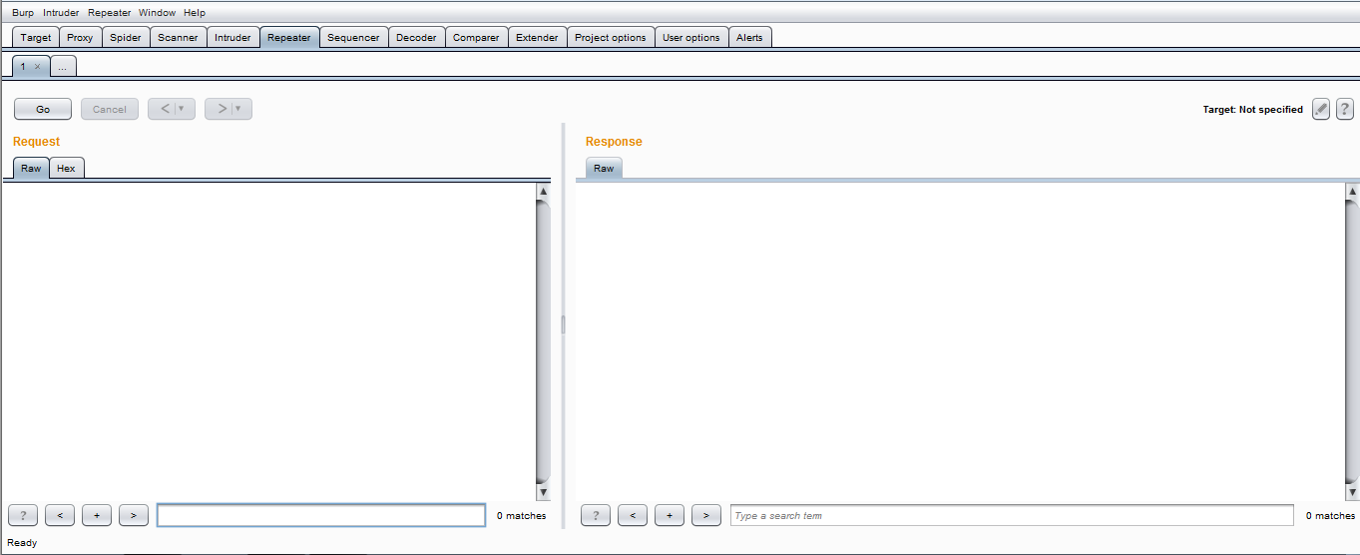Click the Request pane scroll down arrow
The width and height of the screenshot is (1360, 555).
(x=544, y=492)
